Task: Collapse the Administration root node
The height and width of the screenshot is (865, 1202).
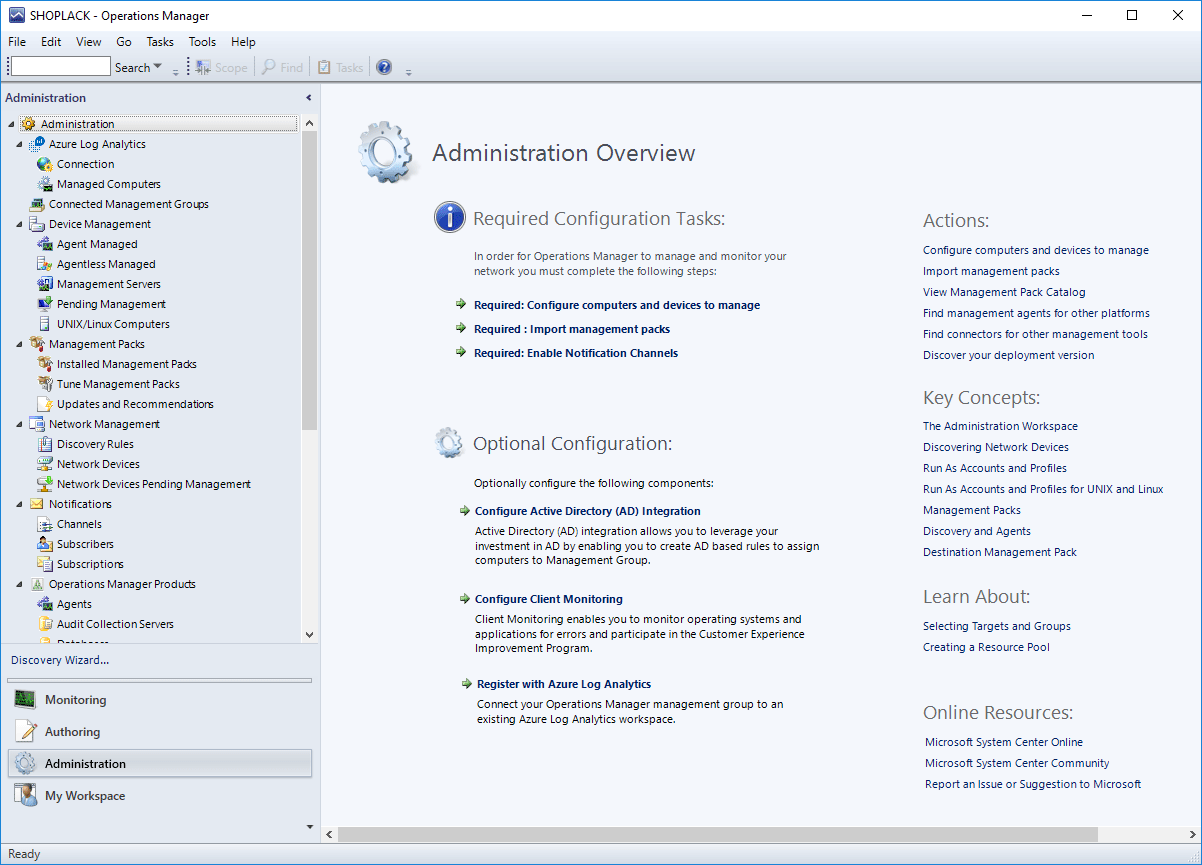Action: 11,124
